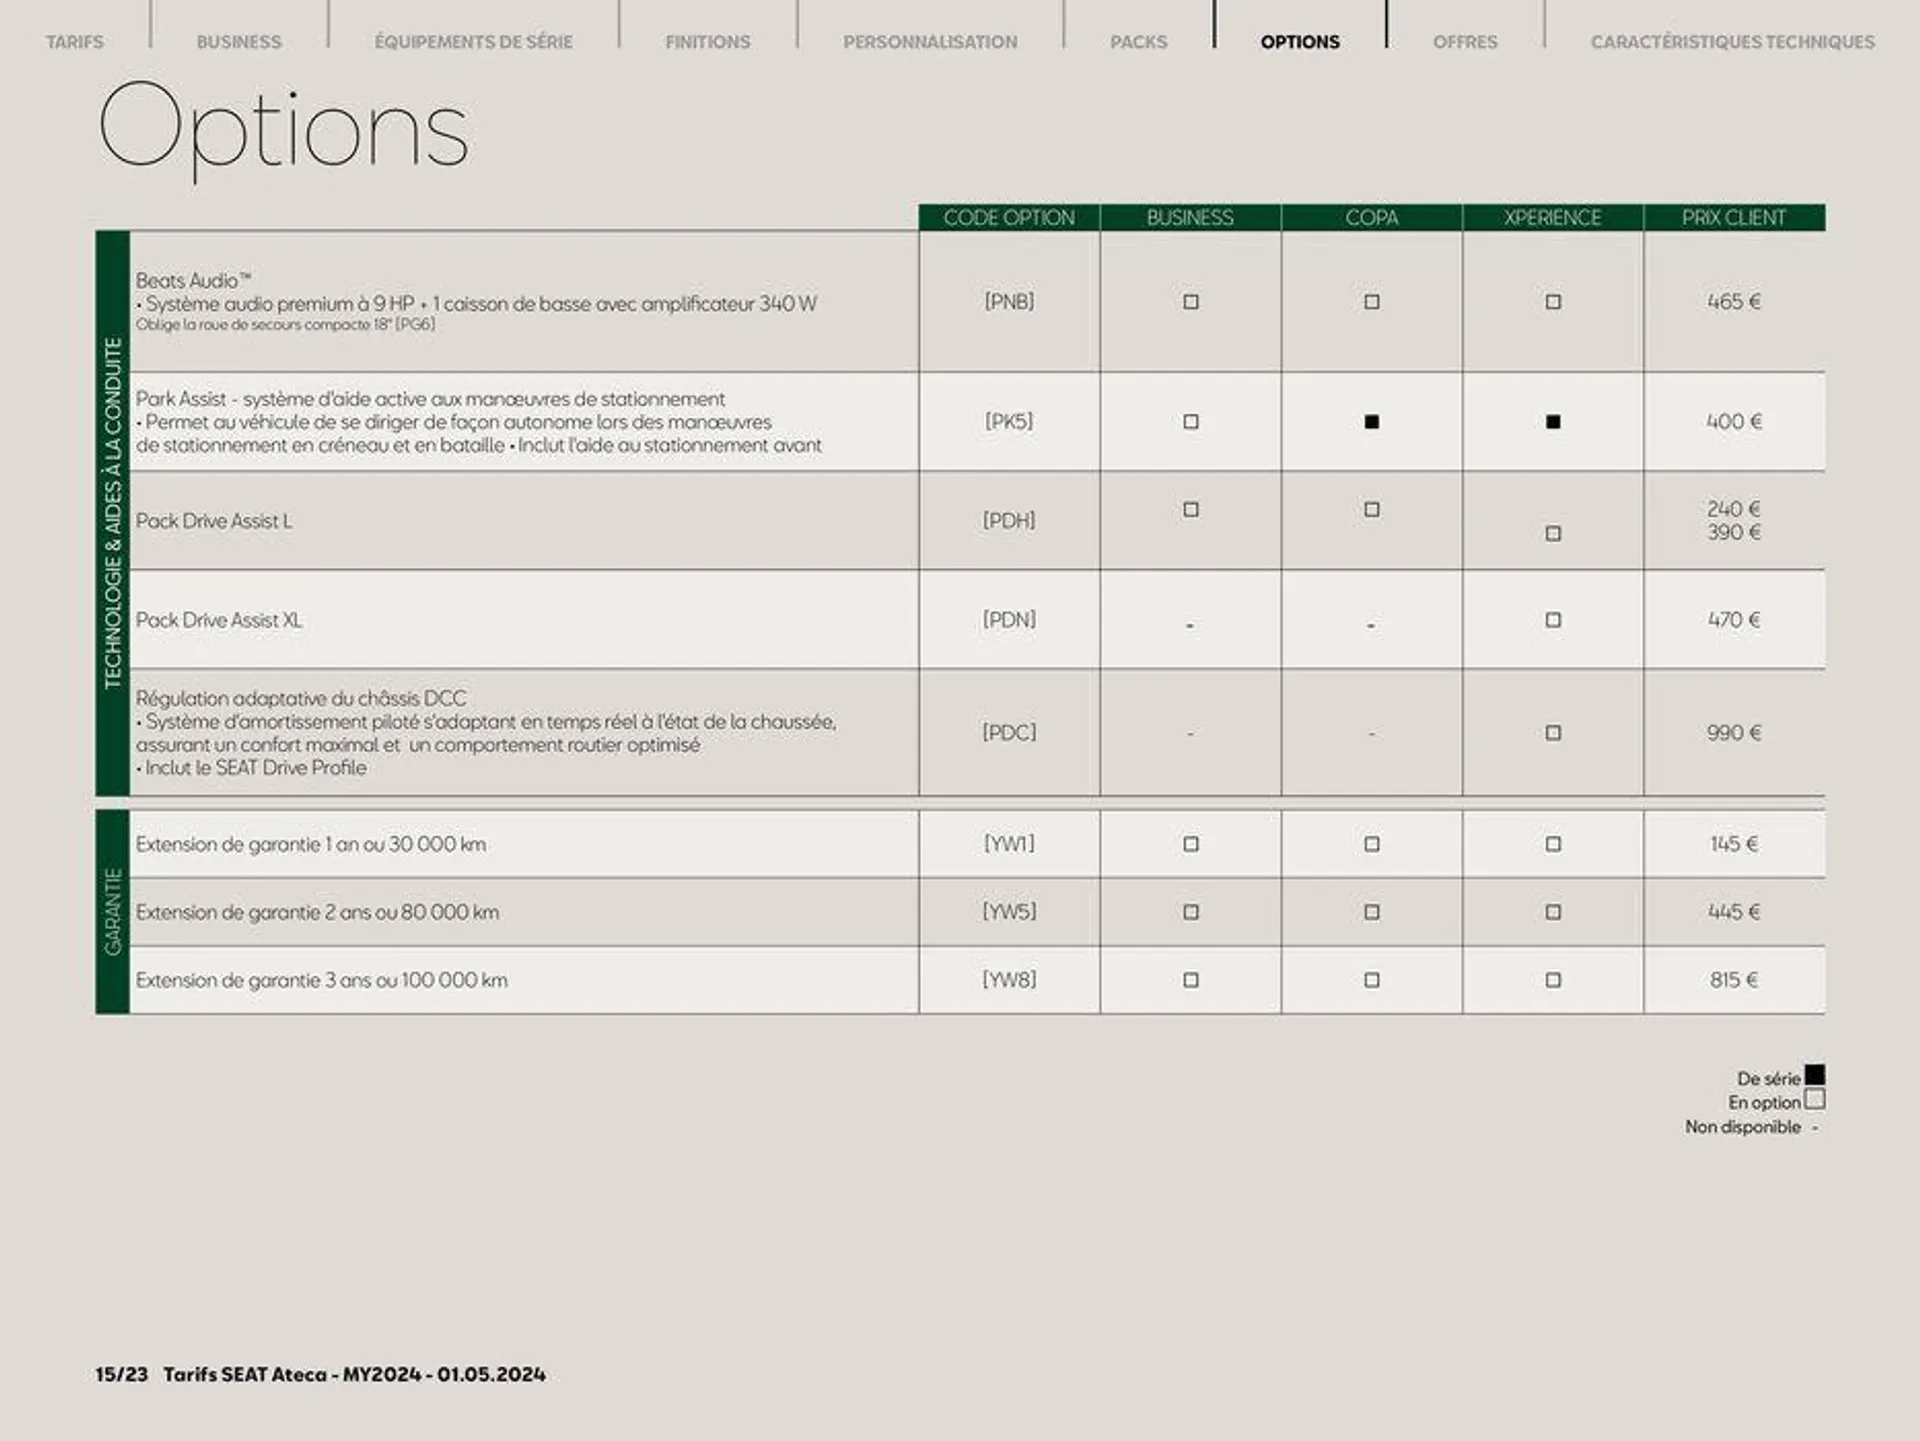The width and height of the screenshot is (1920, 1441).
Task: Click the 400 € Park Assist price
Action: point(1733,421)
